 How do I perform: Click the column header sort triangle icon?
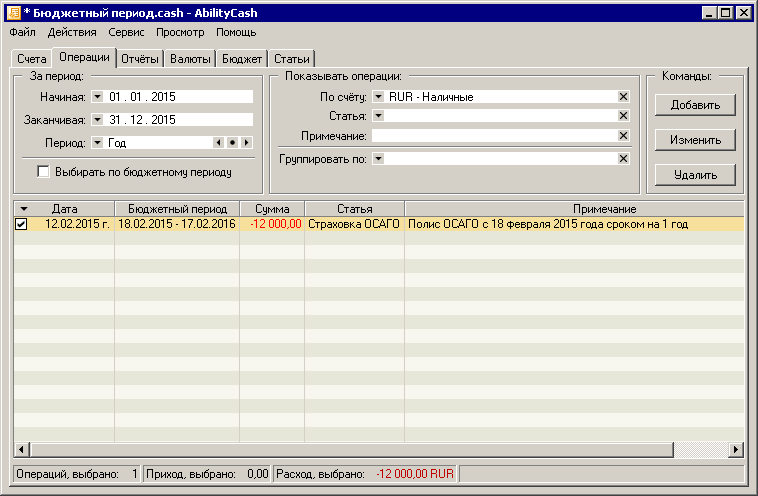click(23, 208)
